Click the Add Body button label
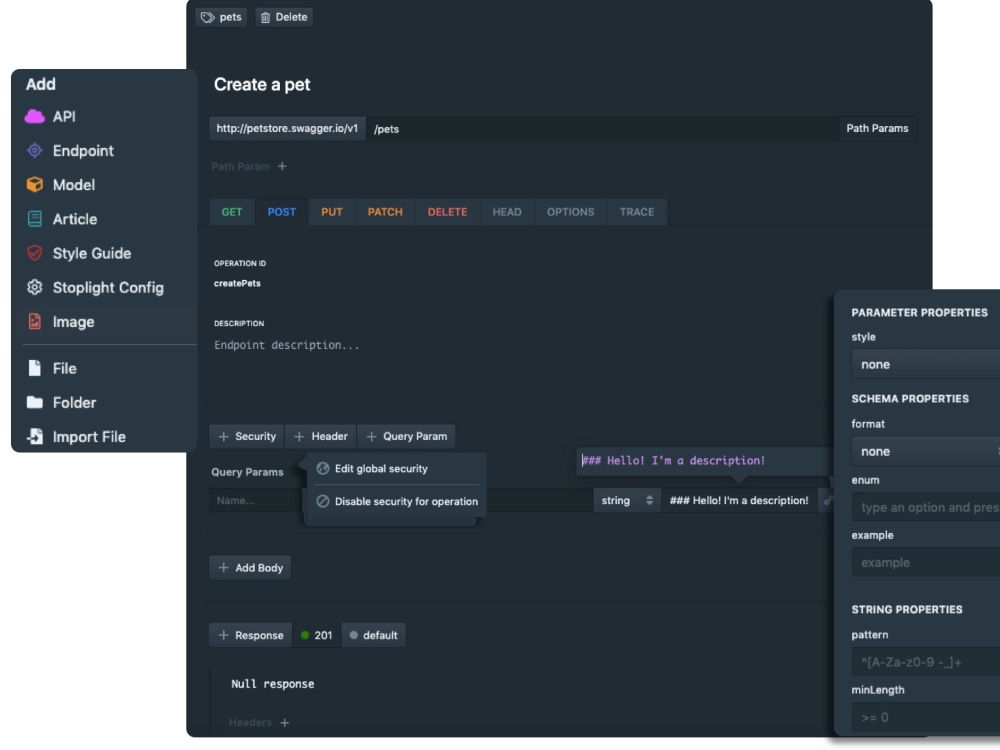The image size is (1000, 750). pyautogui.click(x=259, y=568)
